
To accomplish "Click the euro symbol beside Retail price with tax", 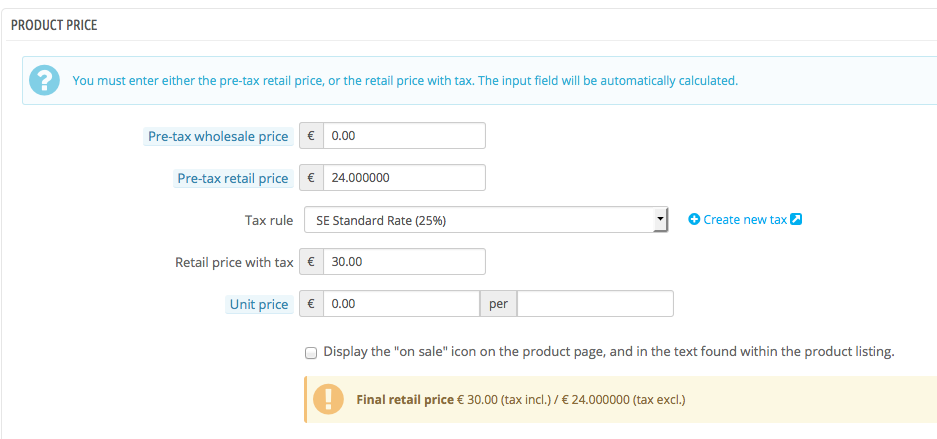I will click(x=311, y=262).
